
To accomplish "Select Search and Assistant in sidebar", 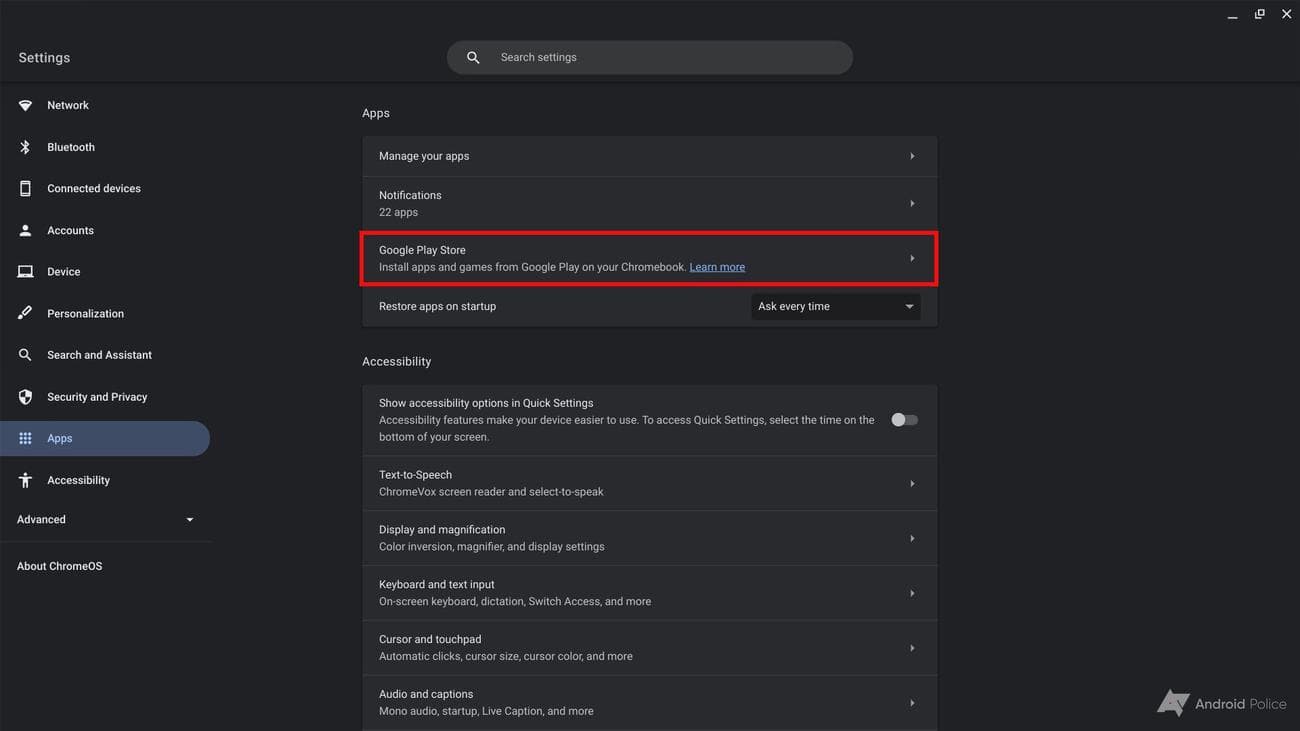I will click(x=99, y=355).
